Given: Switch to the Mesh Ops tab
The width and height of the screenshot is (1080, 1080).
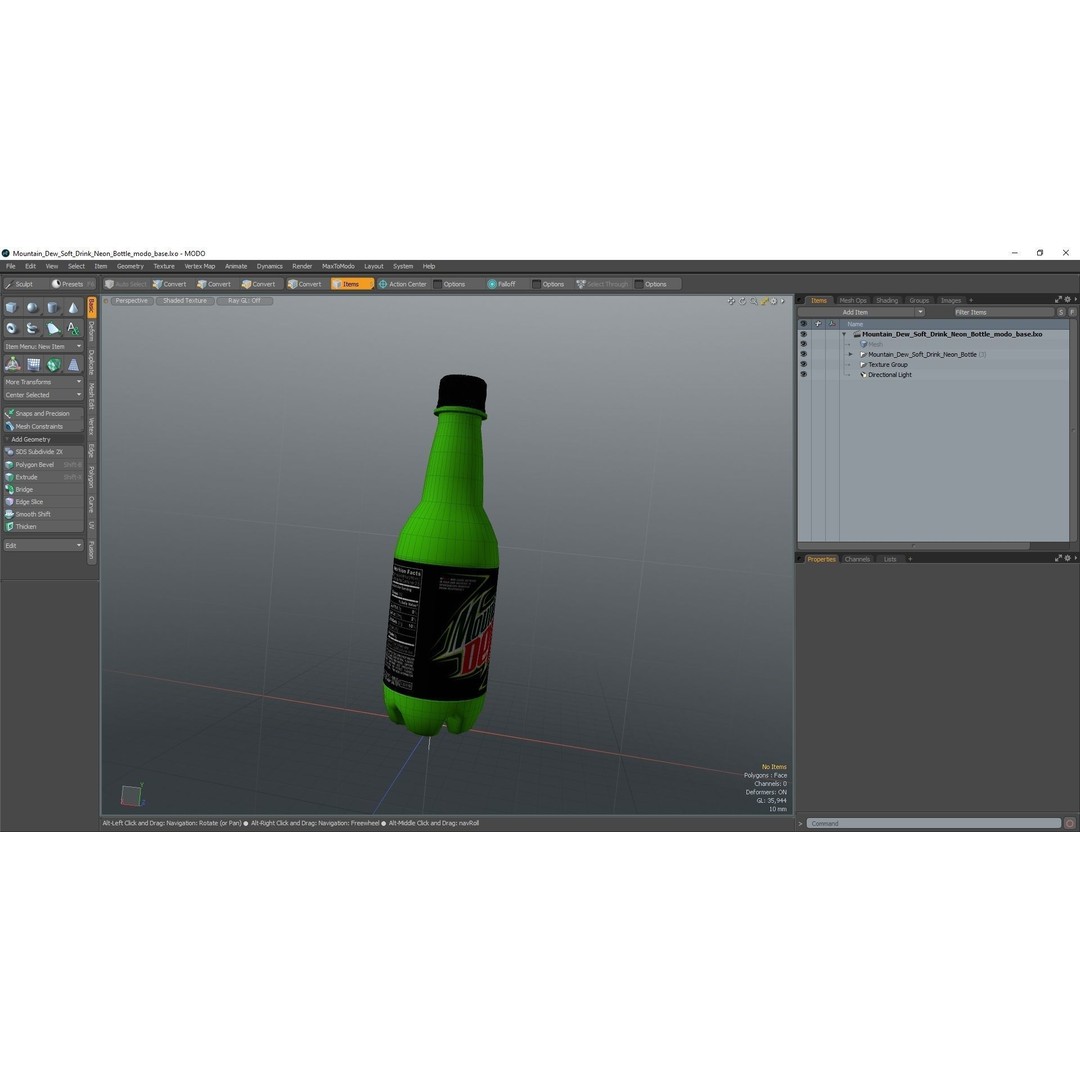Looking at the screenshot, I should (853, 300).
